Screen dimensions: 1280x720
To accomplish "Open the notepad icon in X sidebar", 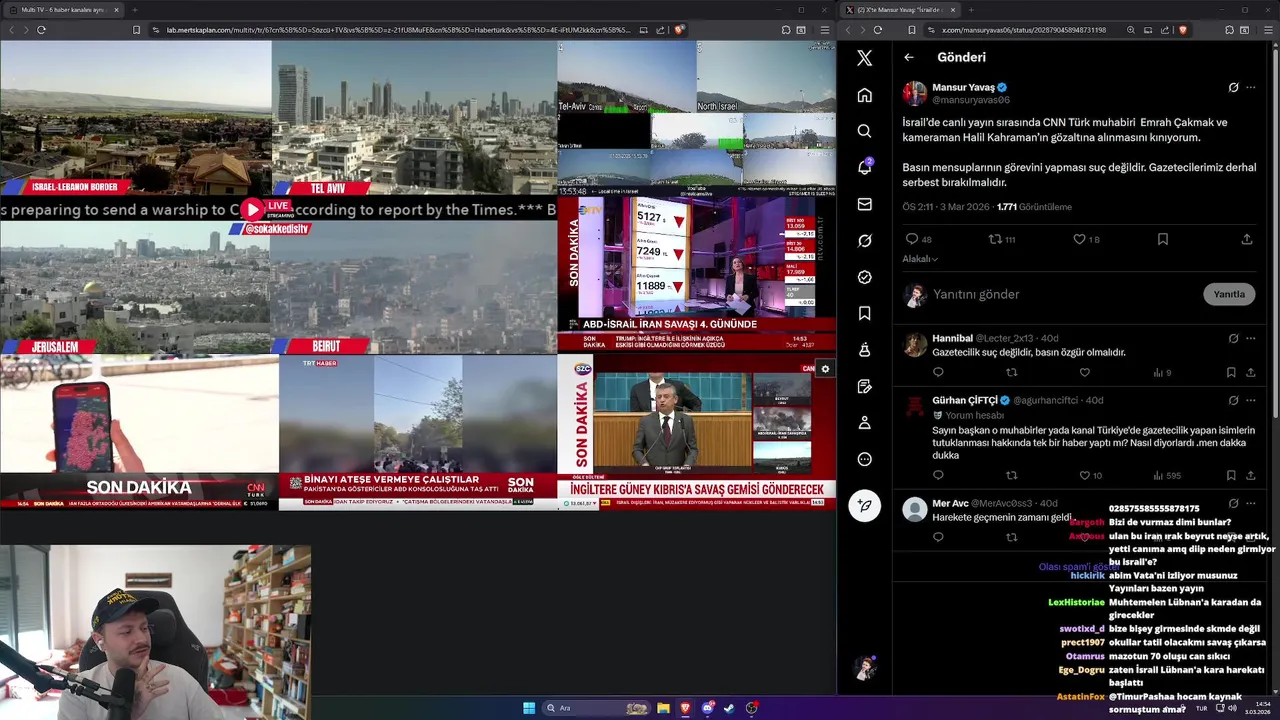I will (865, 386).
